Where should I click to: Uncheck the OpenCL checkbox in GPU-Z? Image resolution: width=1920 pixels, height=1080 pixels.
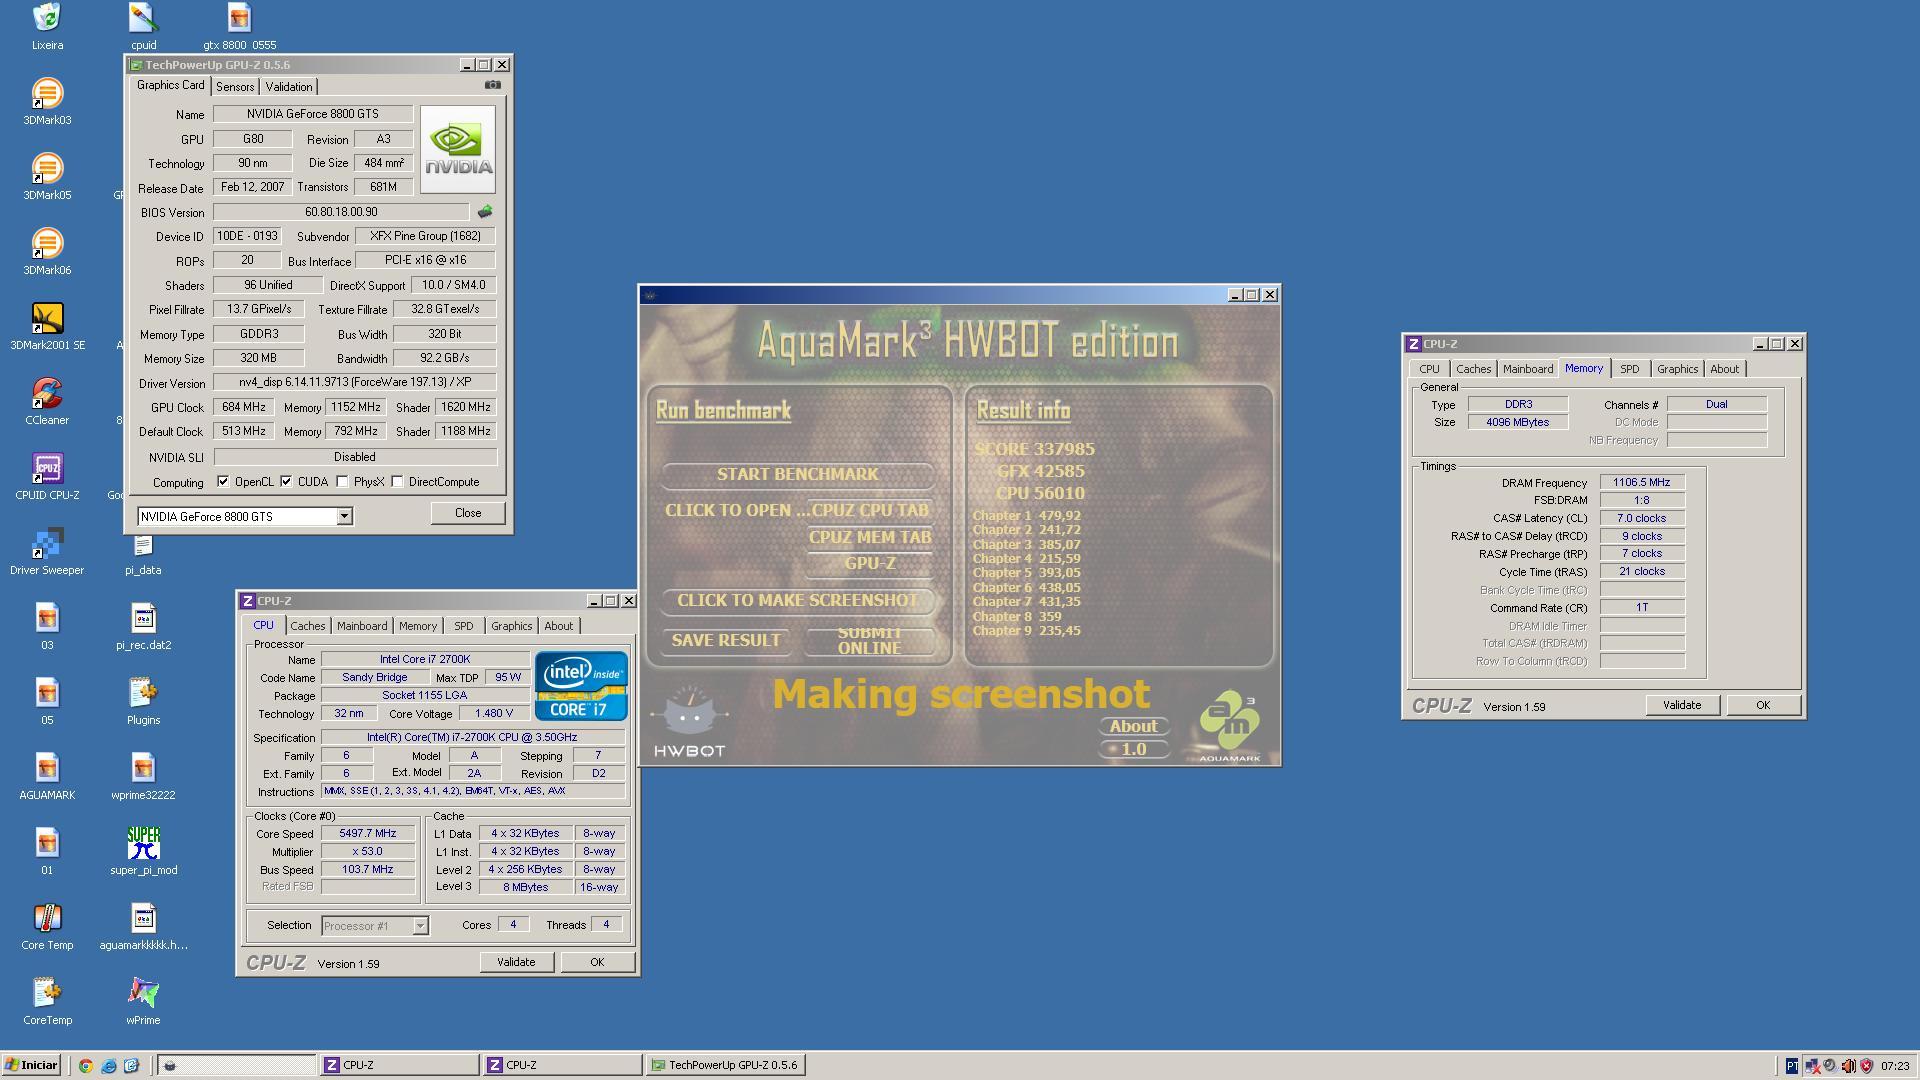pos(223,481)
